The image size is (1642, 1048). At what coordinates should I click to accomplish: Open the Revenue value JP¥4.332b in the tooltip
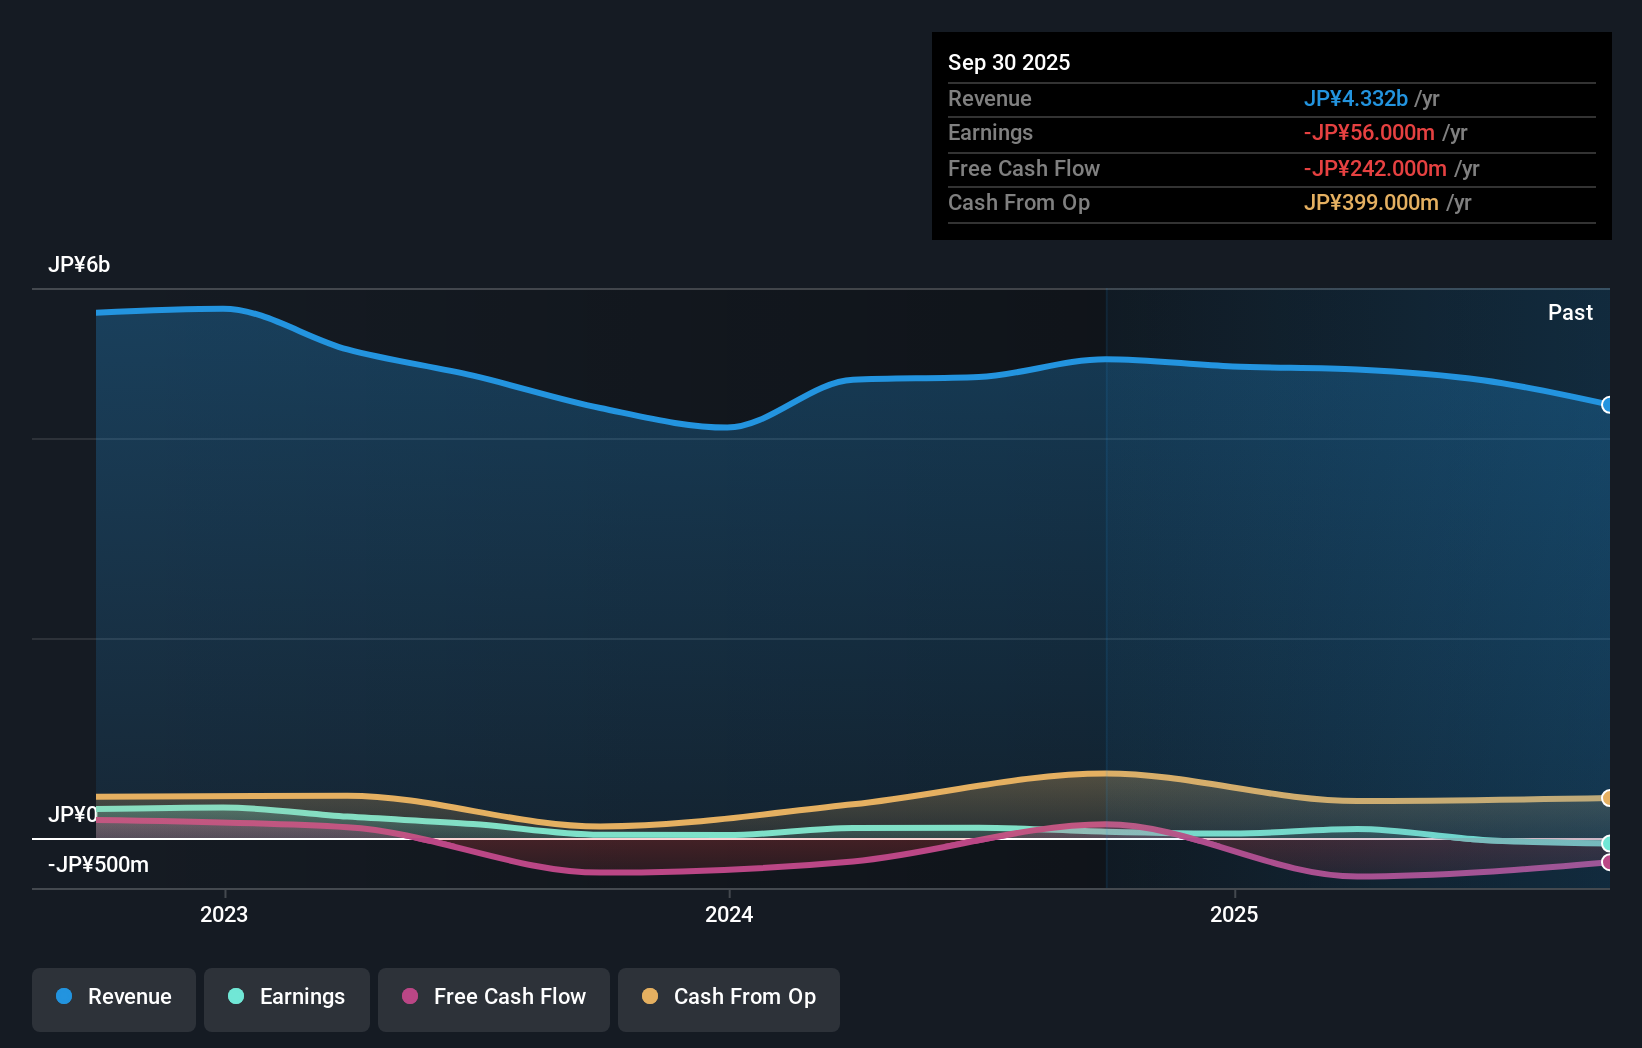pos(1356,99)
